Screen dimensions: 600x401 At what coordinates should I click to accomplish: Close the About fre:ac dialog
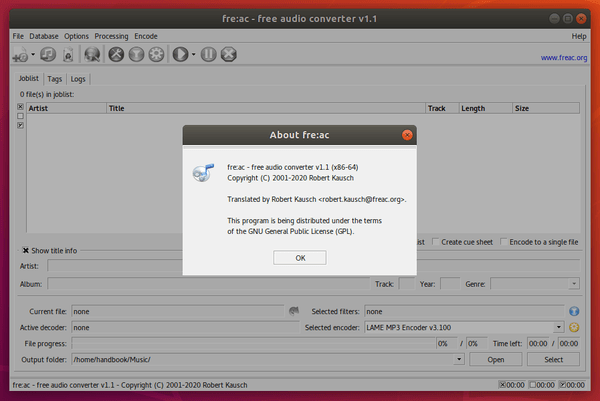pos(407,135)
